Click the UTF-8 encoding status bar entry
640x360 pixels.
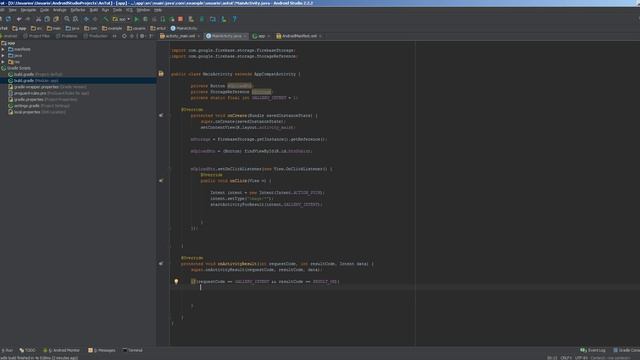pyautogui.click(x=581, y=358)
